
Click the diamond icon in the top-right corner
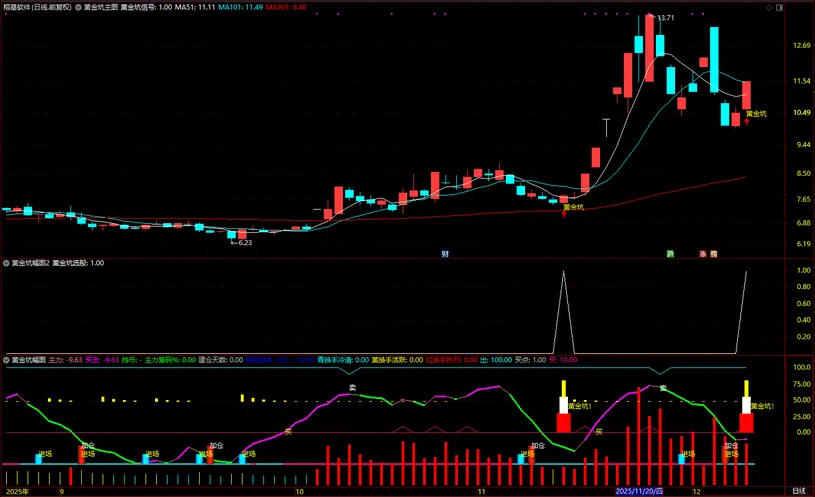[x=769, y=7]
